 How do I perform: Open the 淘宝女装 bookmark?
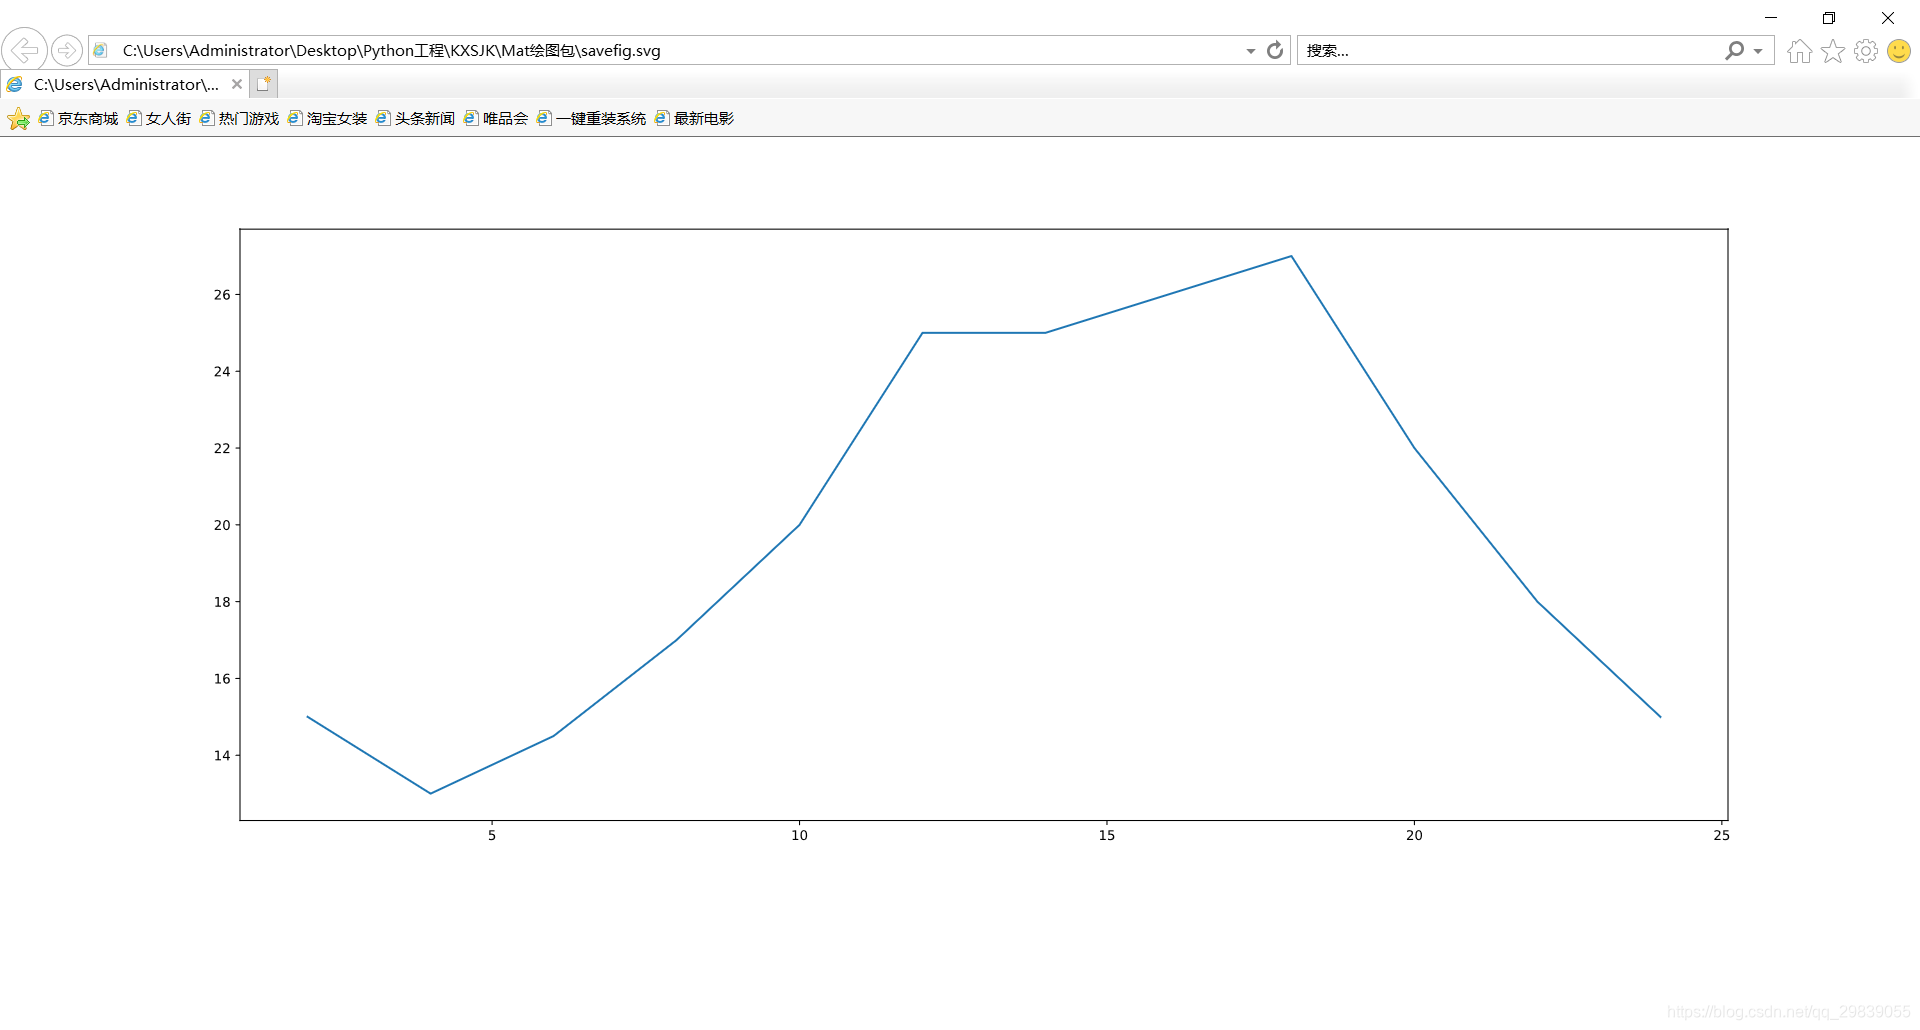coord(328,119)
